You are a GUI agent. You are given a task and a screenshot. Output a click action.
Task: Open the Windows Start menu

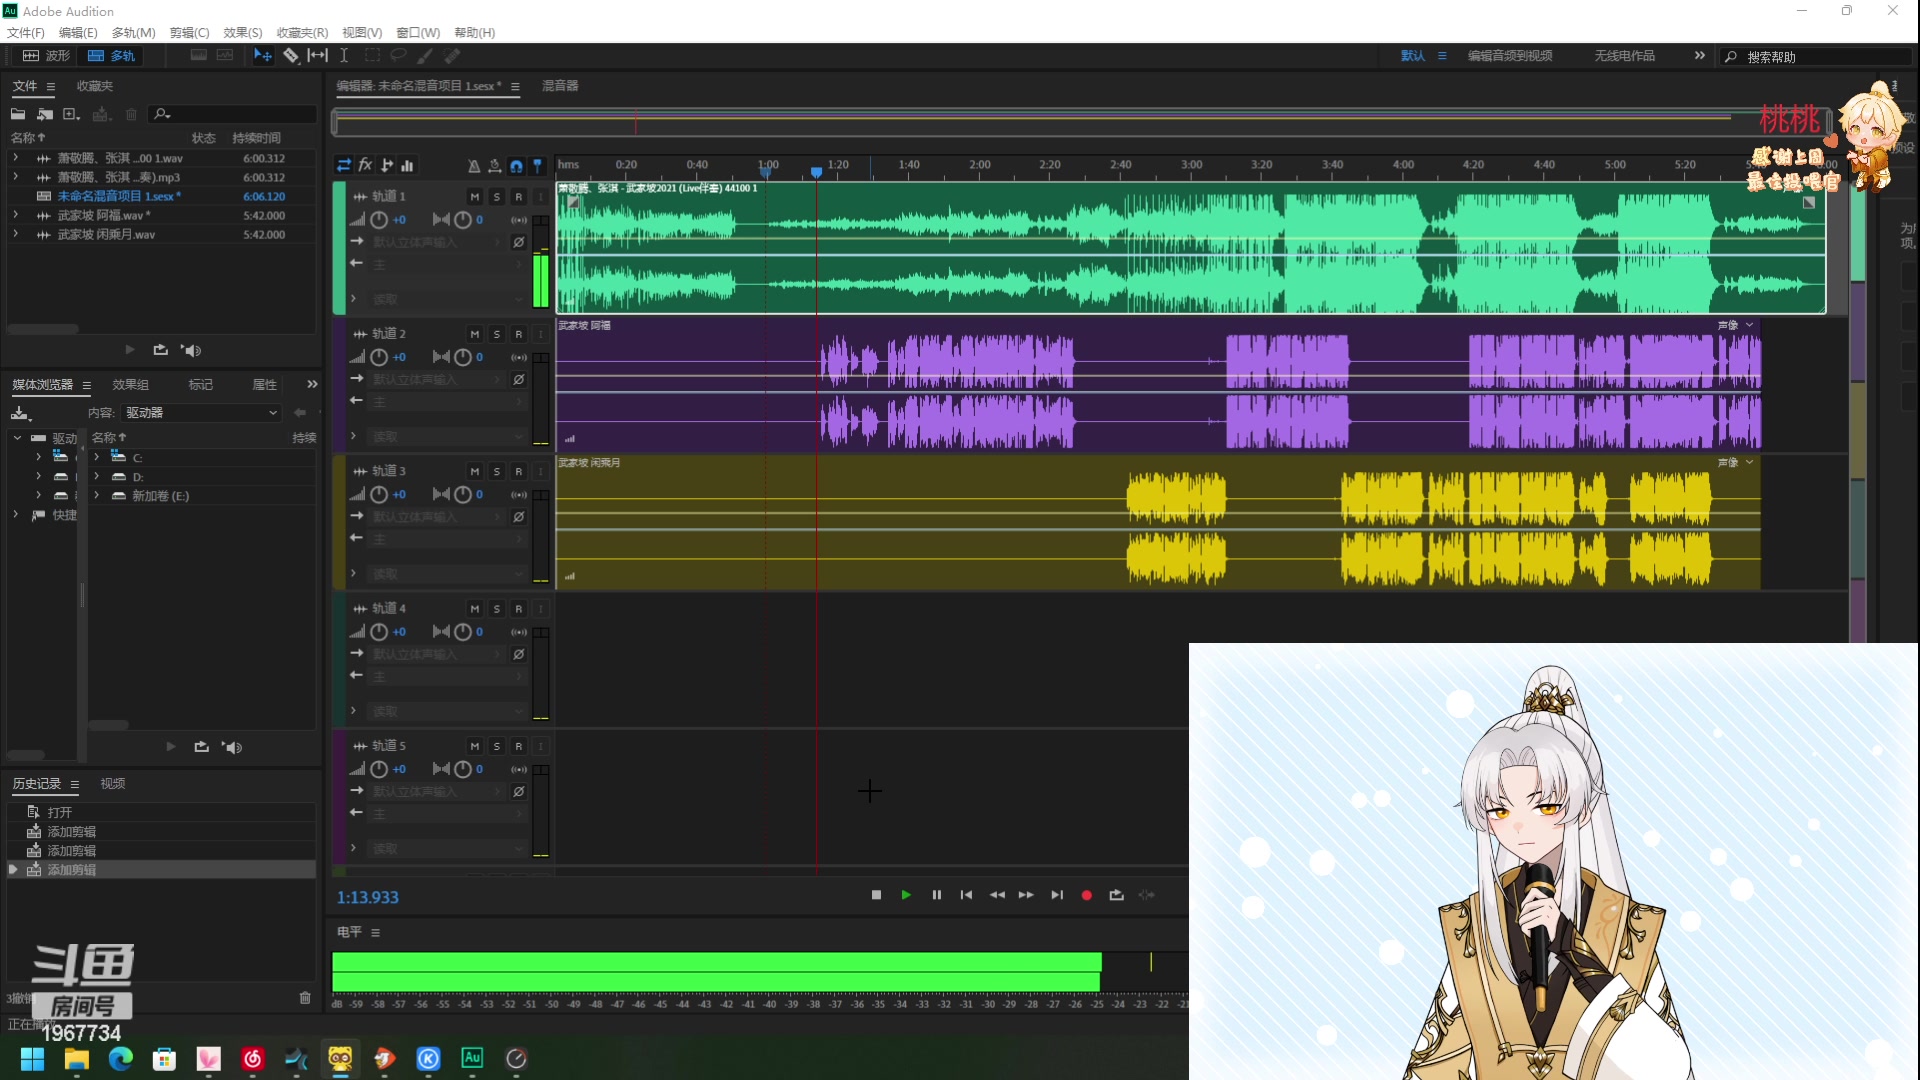click(32, 1058)
